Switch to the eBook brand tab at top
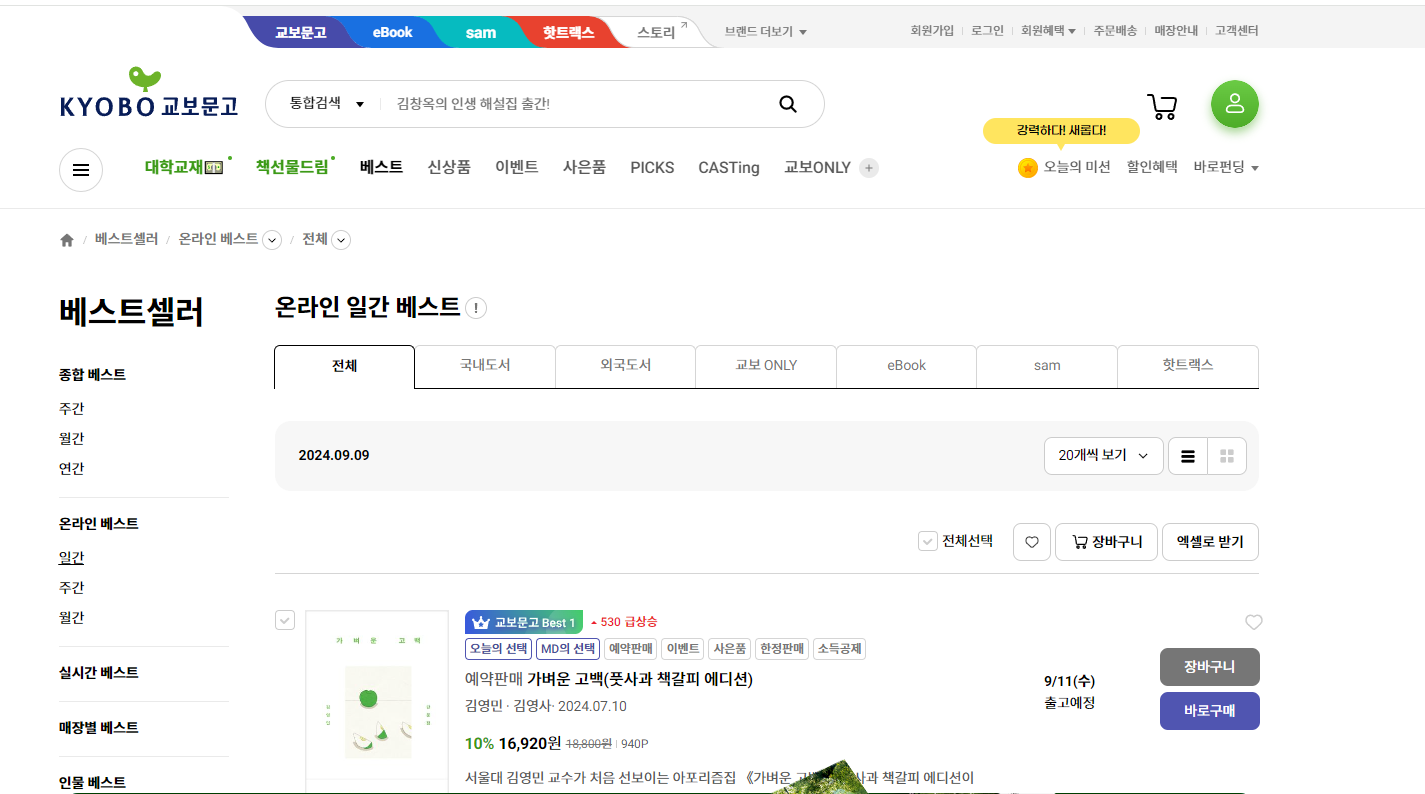Screen dimensions: 1425x794 click(x=392, y=32)
